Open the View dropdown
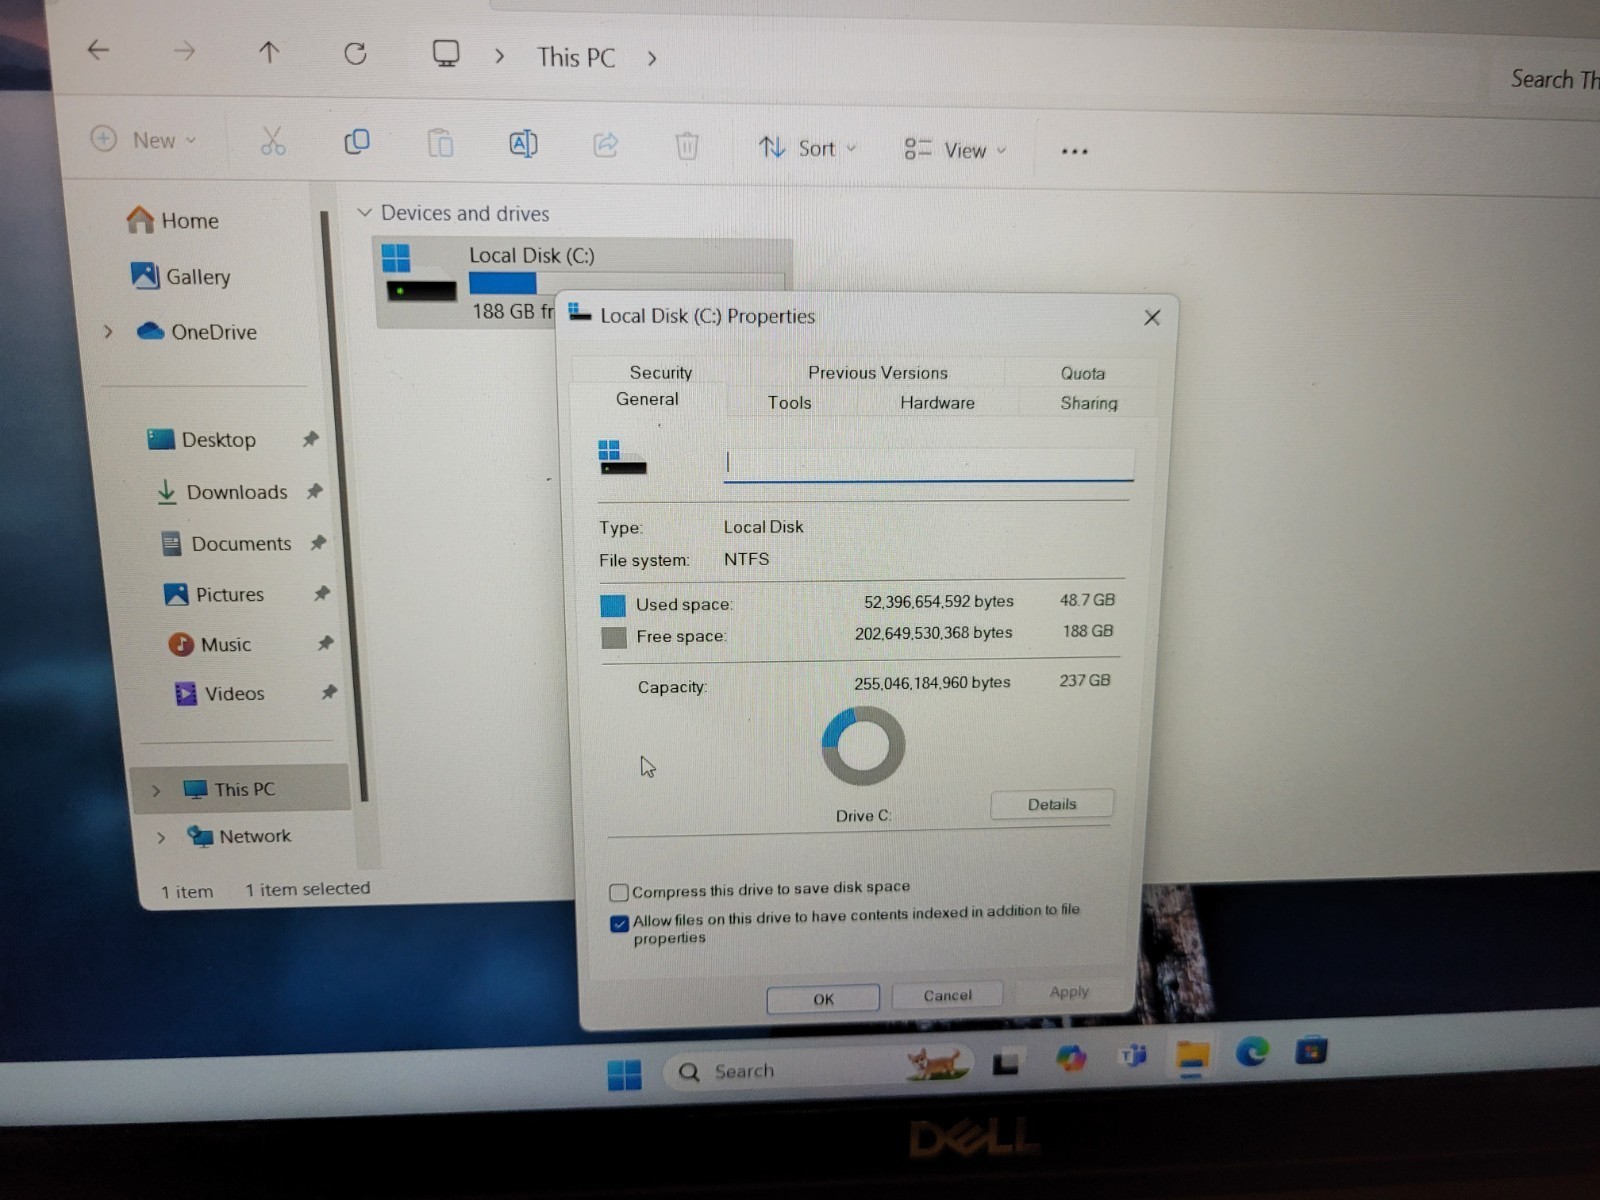 click(955, 150)
